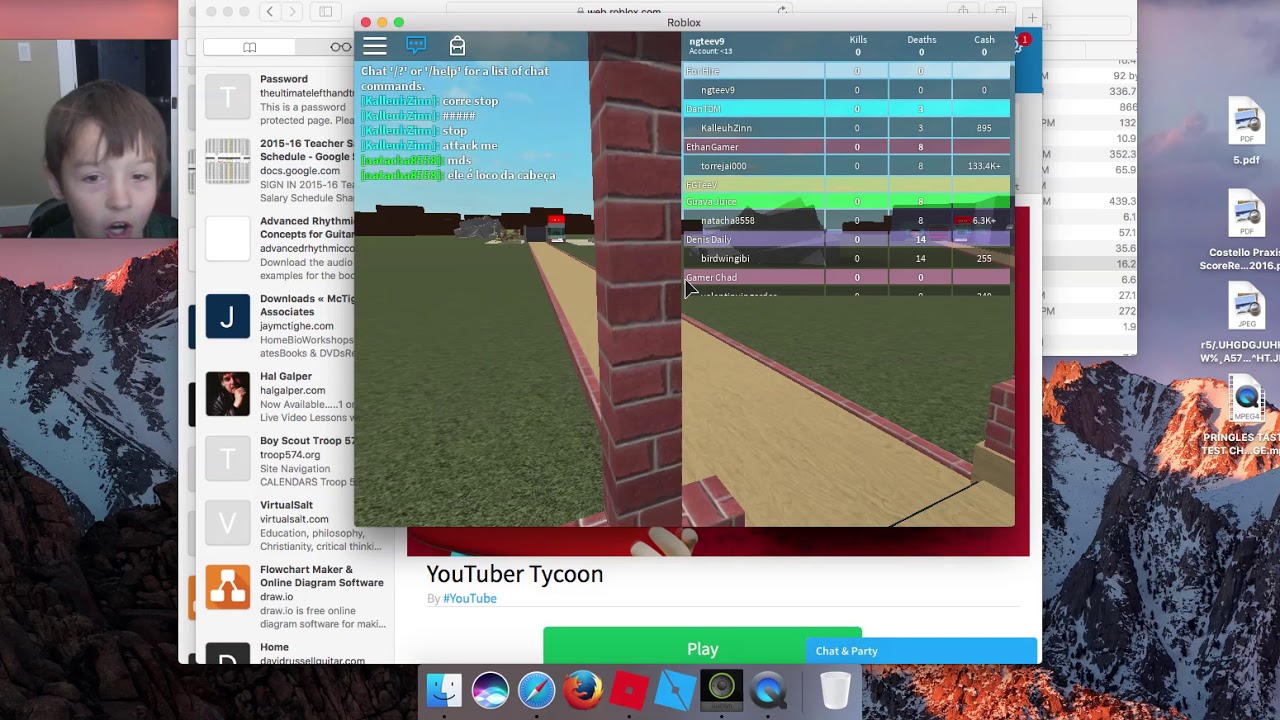This screenshot has height=720, width=1280.
Task: Open Firefox from the Dock
Action: click(582, 690)
